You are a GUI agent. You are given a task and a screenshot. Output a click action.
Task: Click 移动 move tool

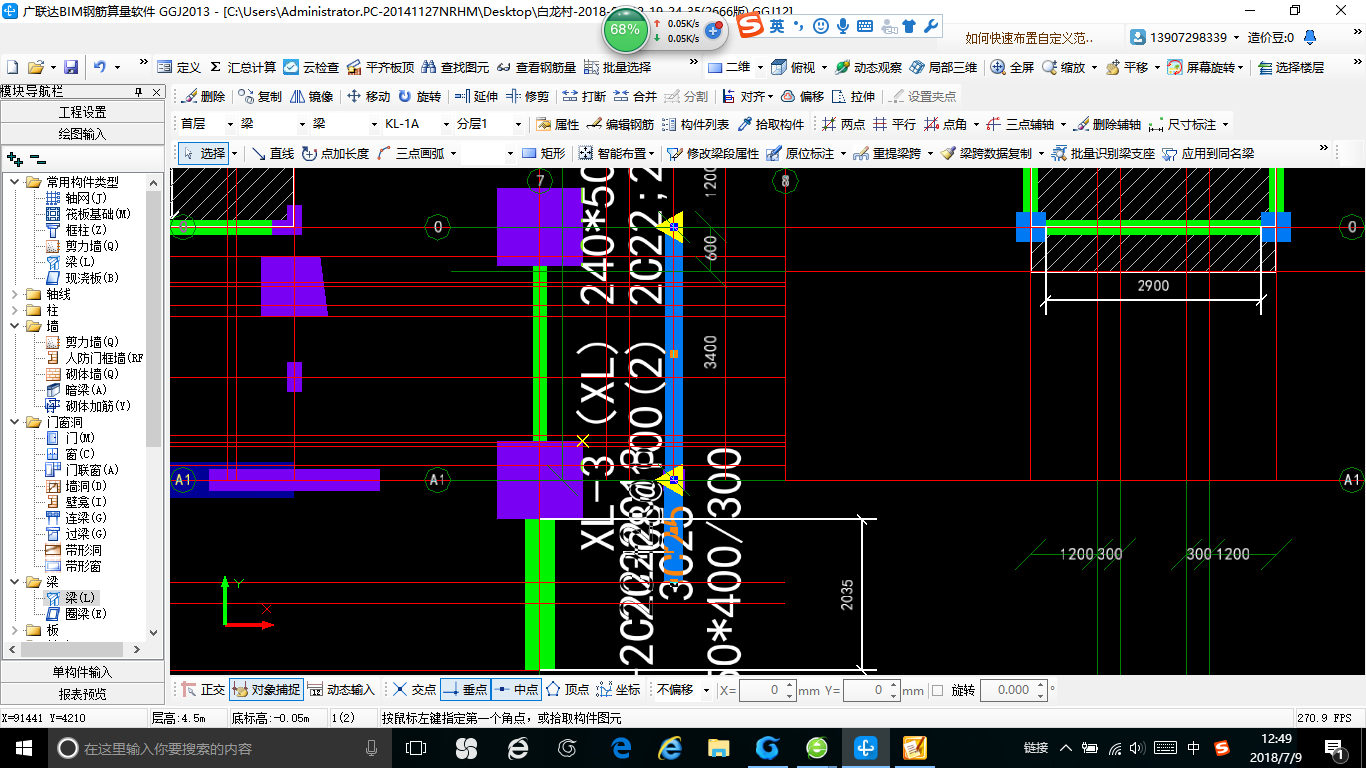point(368,96)
